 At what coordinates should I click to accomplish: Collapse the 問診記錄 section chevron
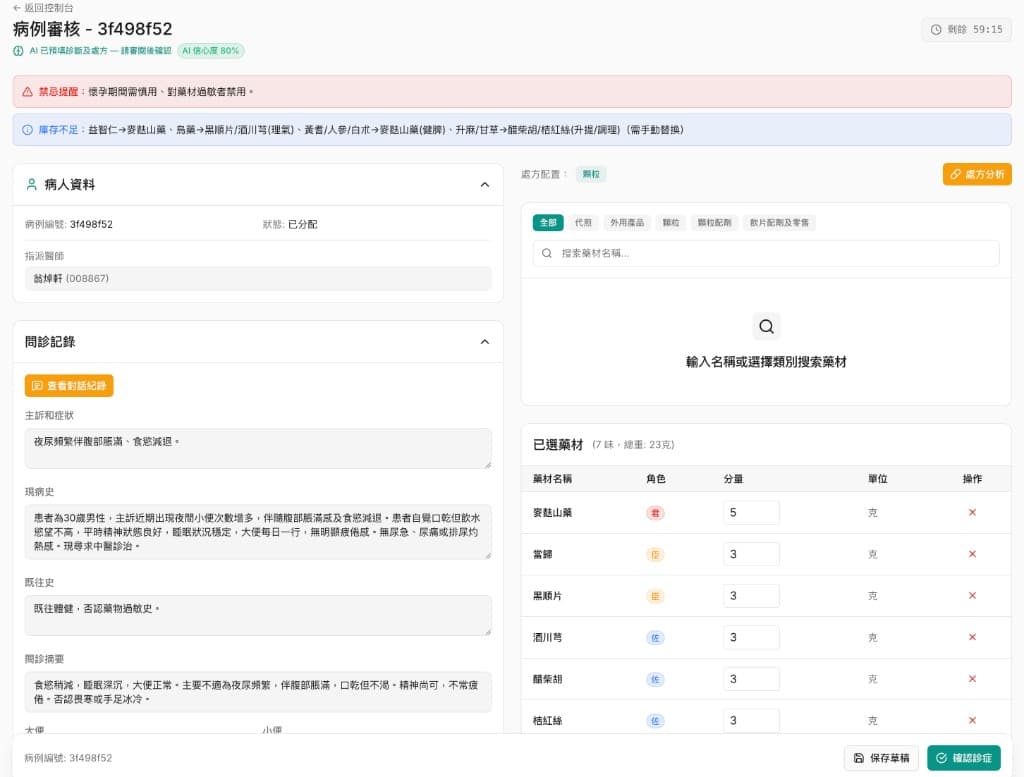coord(485,342)
